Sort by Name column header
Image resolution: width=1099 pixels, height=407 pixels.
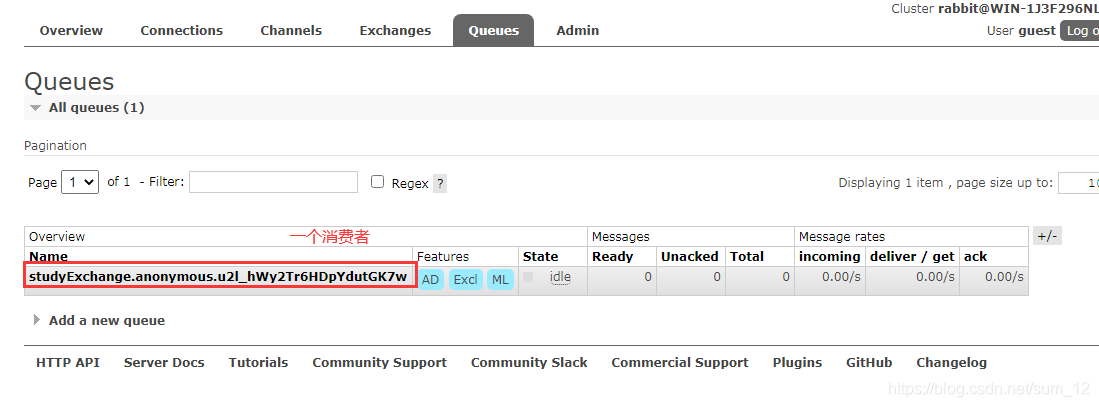(48, 256)
